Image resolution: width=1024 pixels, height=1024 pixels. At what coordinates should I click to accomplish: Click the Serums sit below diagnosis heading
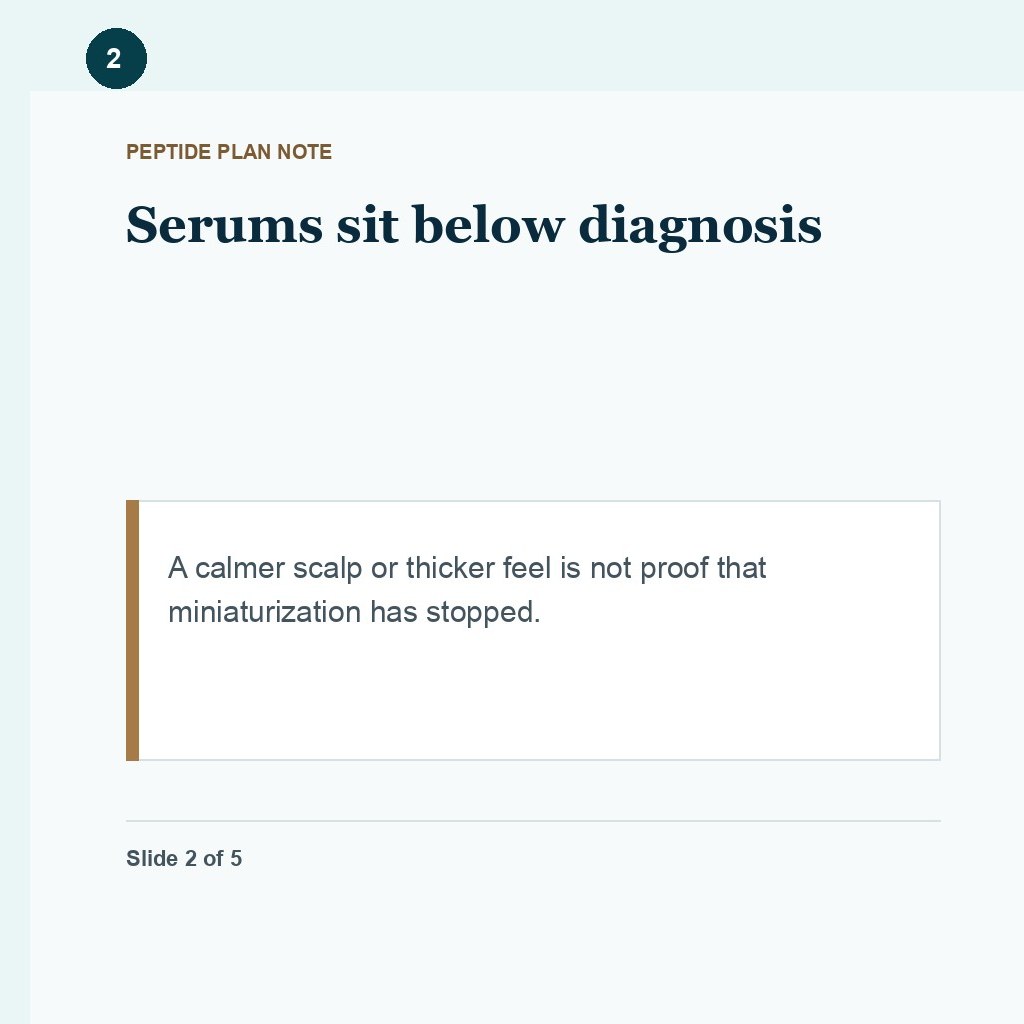pos(473,225)
